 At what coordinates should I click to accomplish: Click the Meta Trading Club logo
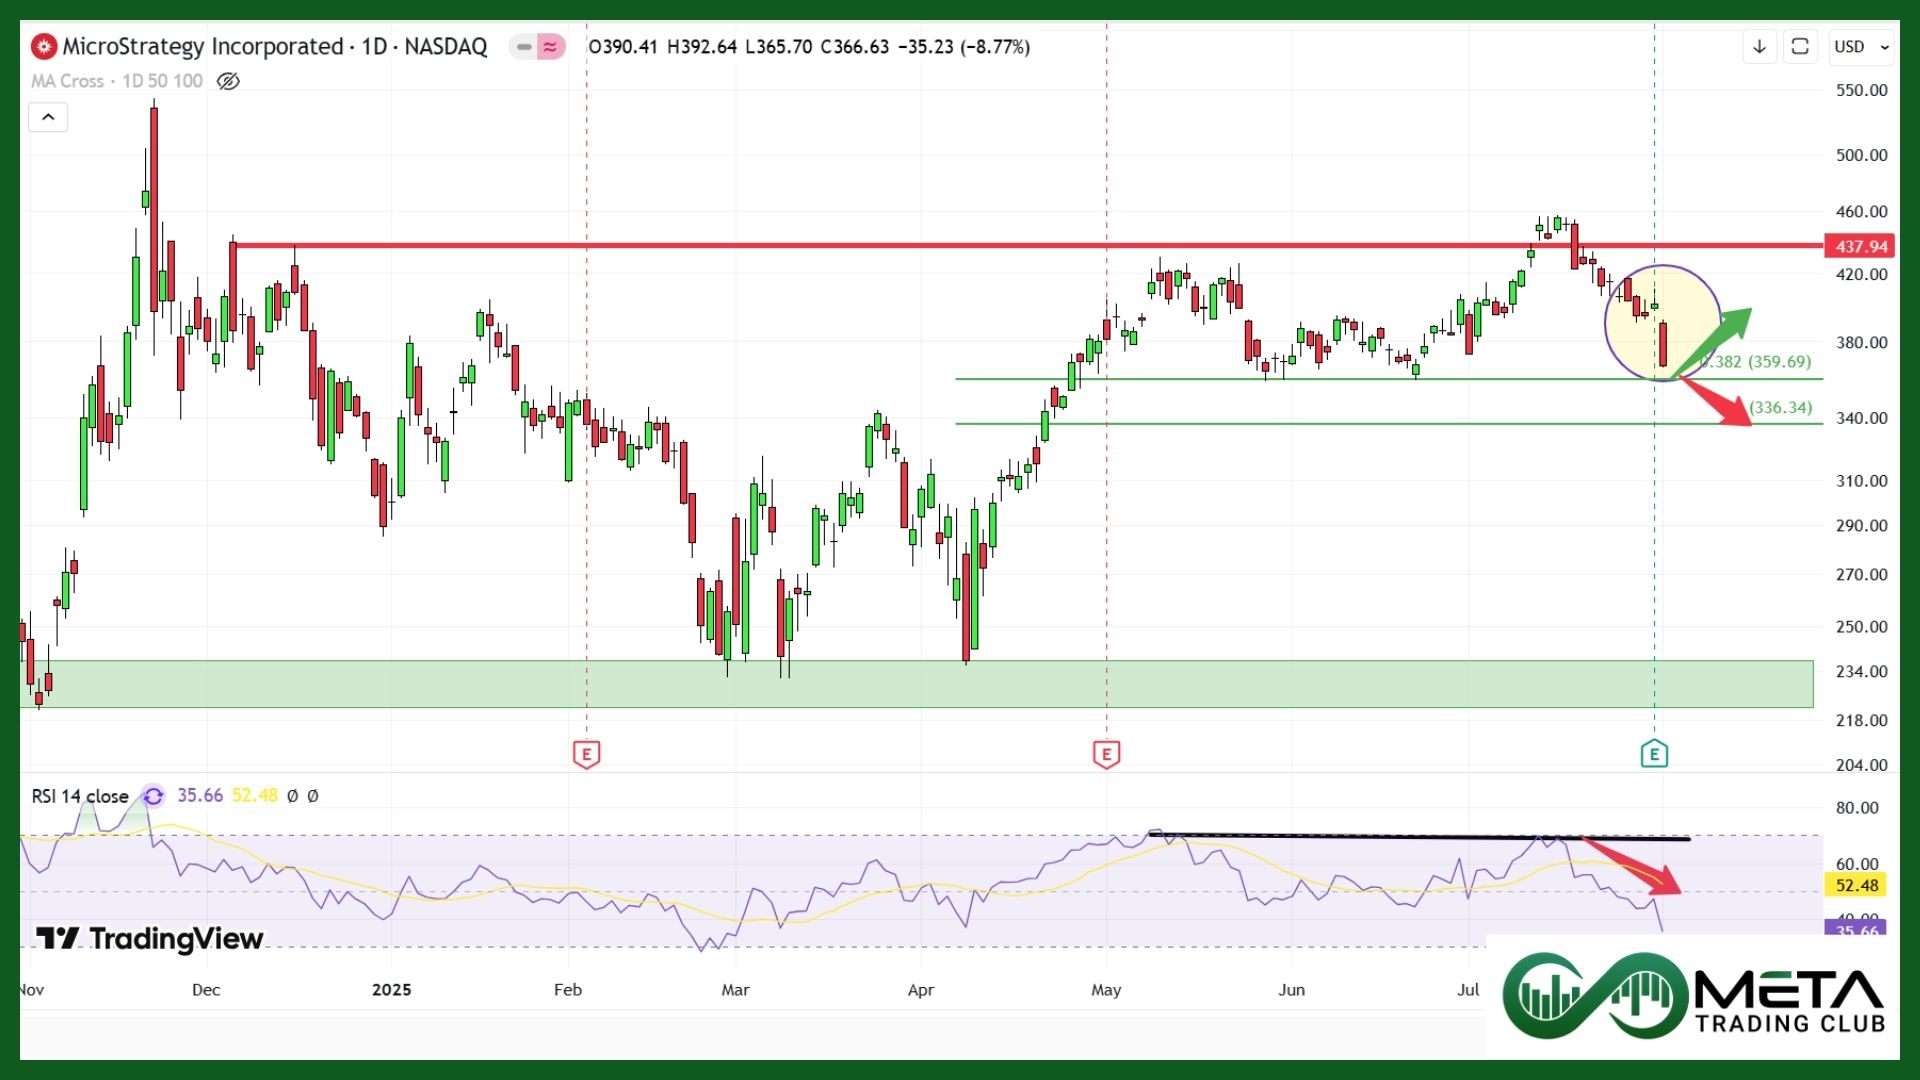coord(1692,996)
